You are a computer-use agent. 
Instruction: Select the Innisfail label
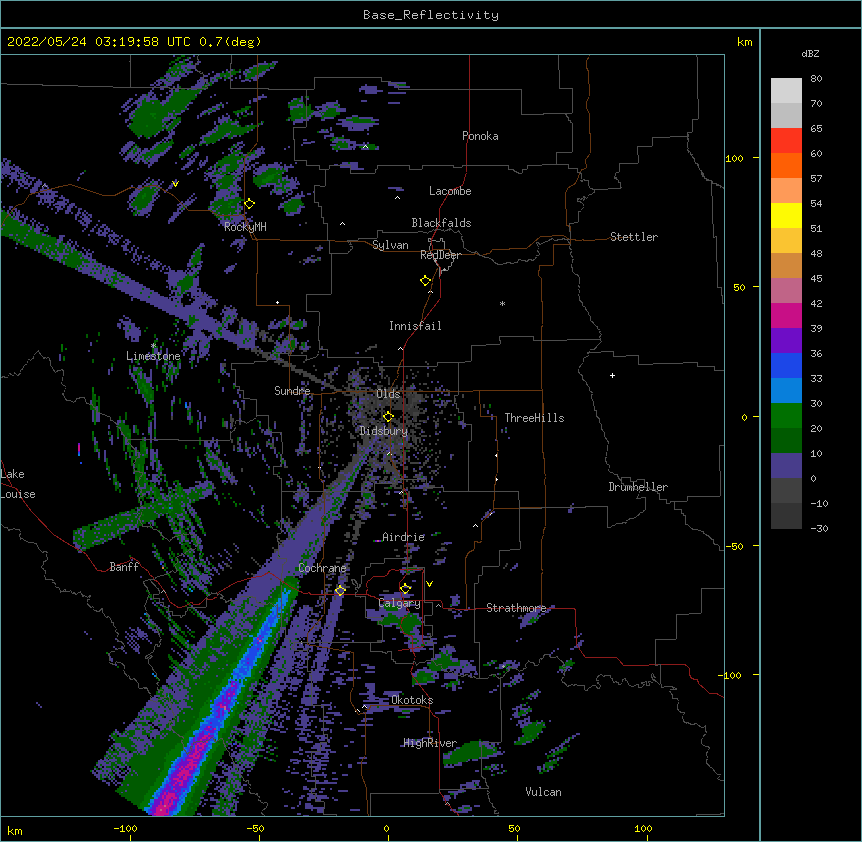[415, 326]
